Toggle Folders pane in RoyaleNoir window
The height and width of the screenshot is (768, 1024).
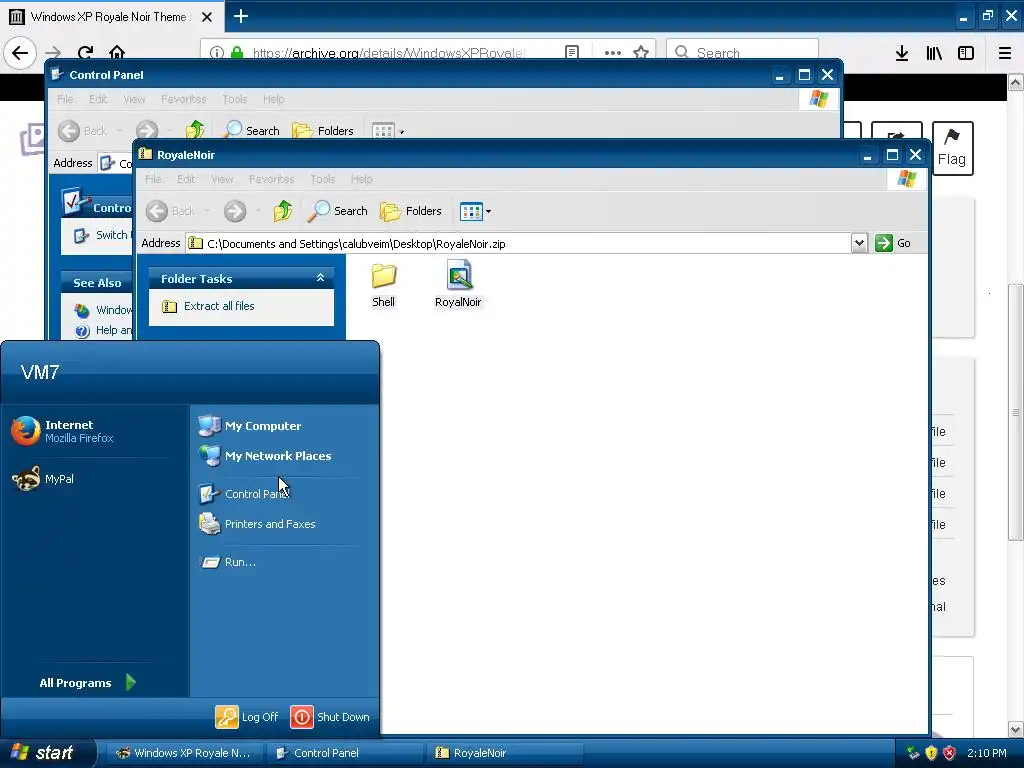tap(411, 211)
